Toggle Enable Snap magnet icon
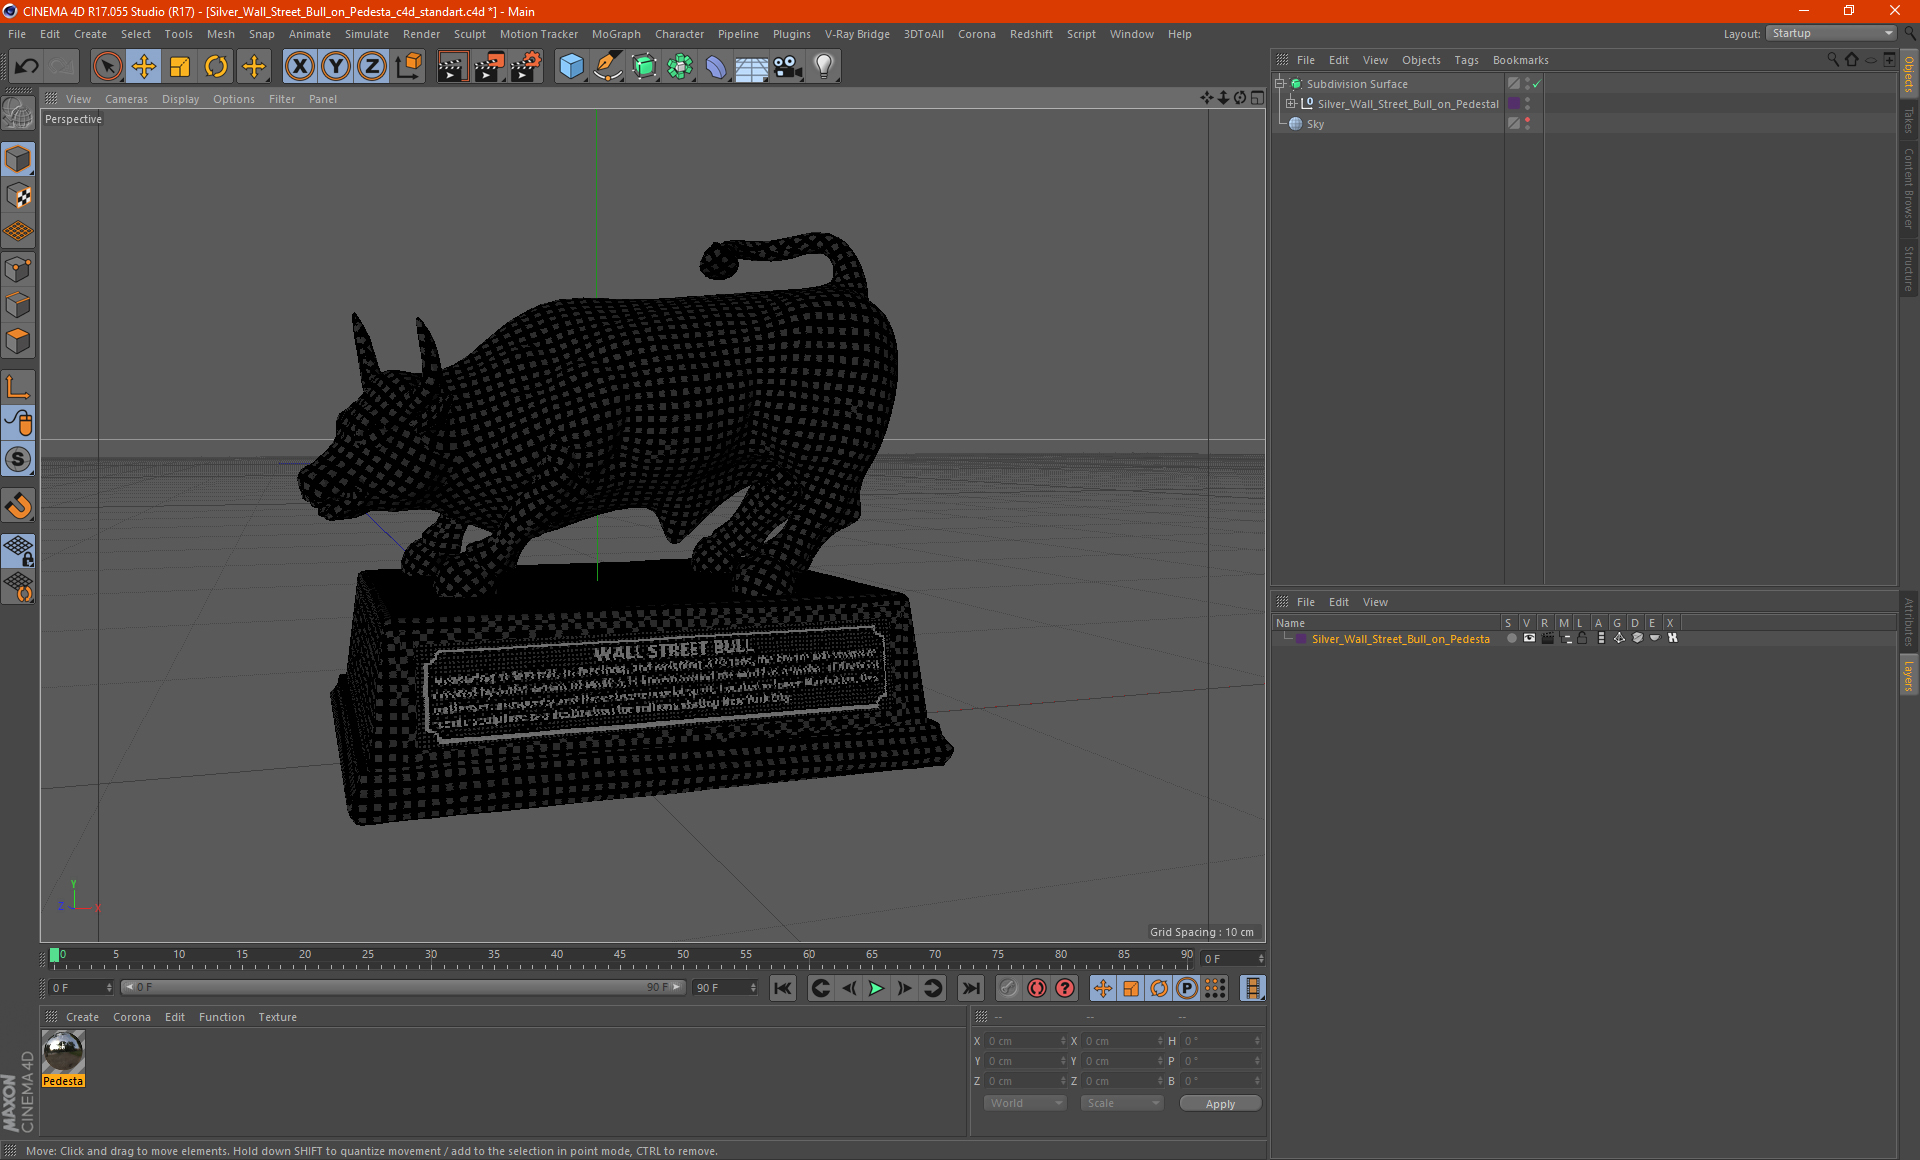 18,506
